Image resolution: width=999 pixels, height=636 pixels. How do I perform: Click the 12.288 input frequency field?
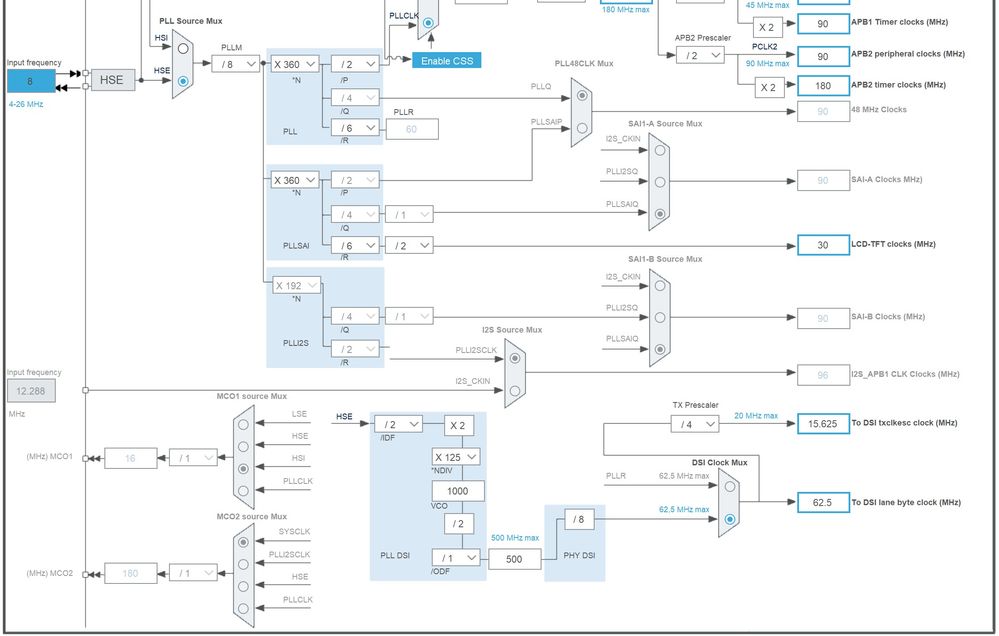pyautogui.click(x=31, y=391)
